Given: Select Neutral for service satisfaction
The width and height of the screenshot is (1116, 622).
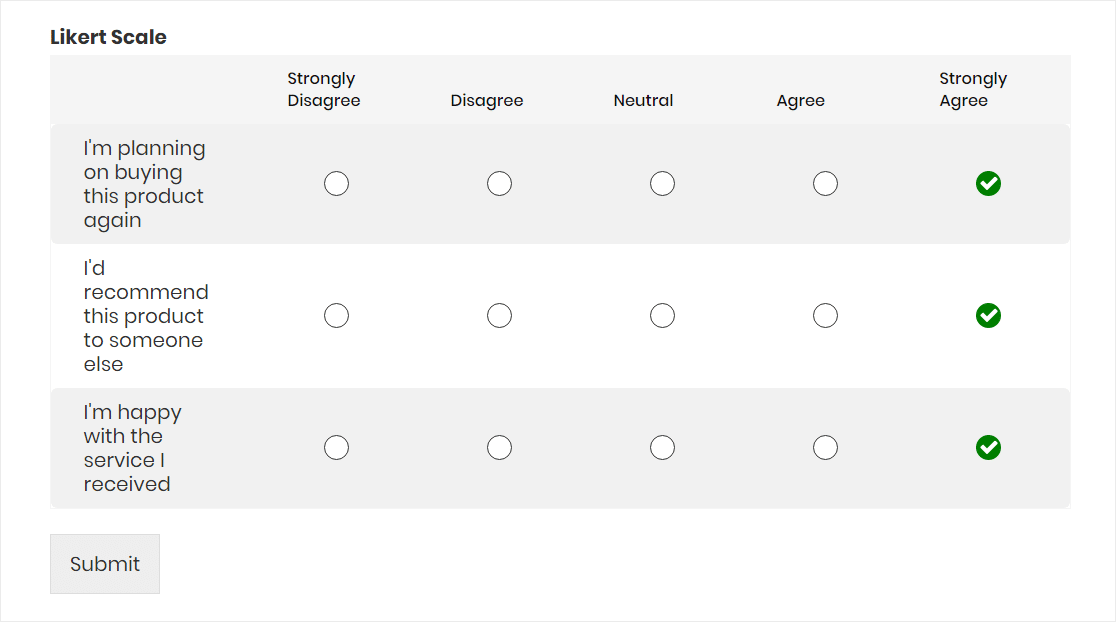Looking at the screenshot, I should pyautogui.click(x=662, y=447).
